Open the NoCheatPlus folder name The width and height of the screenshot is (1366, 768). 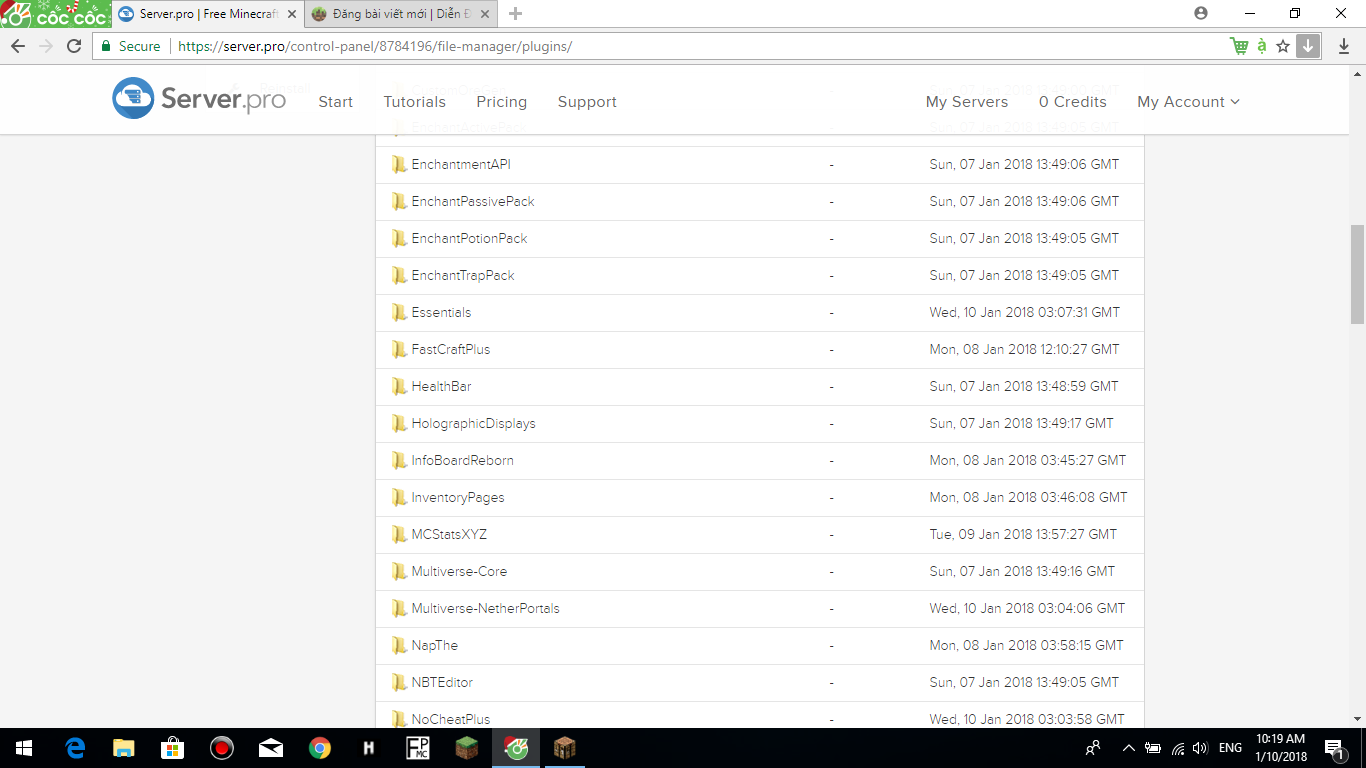click(x=451, y=719)
